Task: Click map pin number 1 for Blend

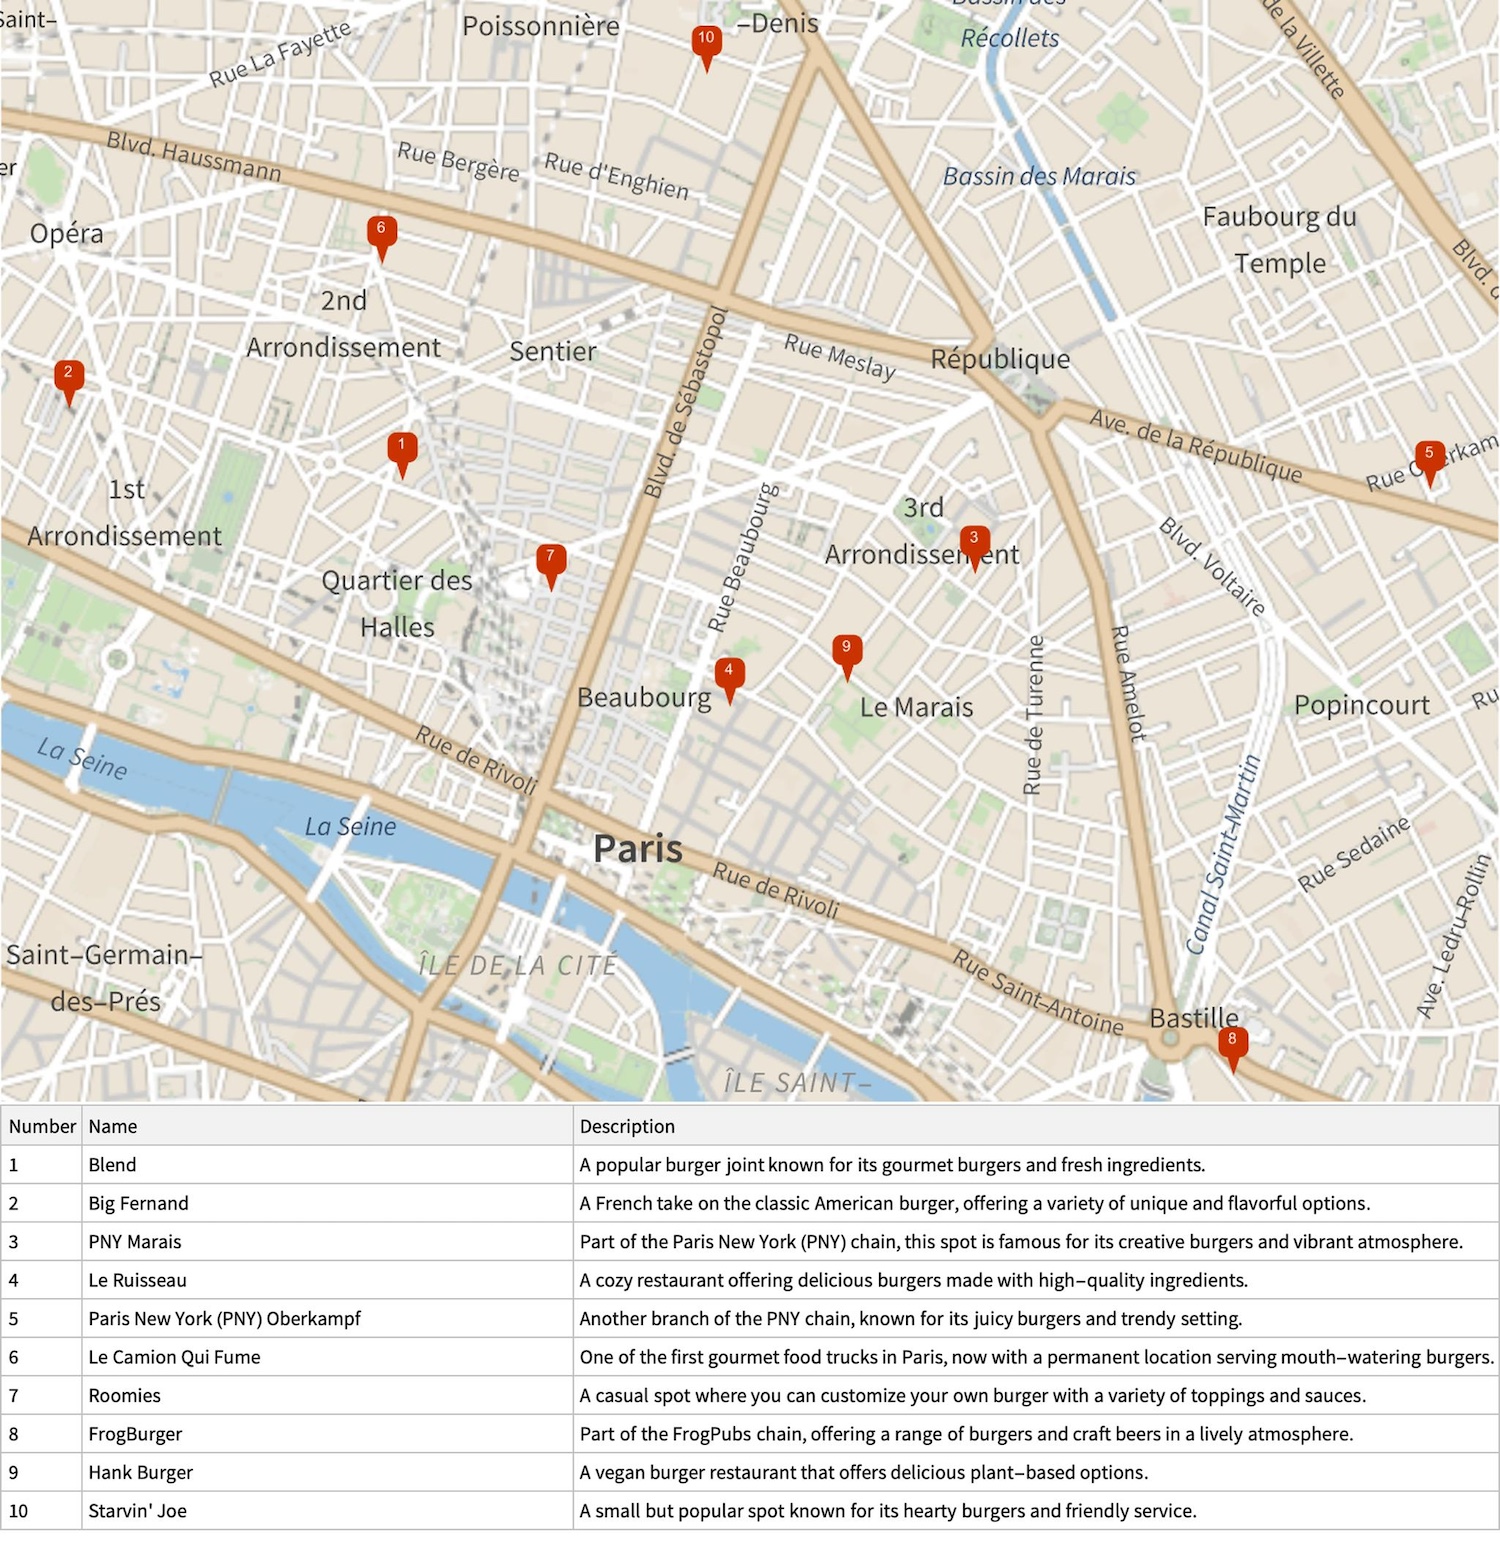Action: [x=402, y=450]
